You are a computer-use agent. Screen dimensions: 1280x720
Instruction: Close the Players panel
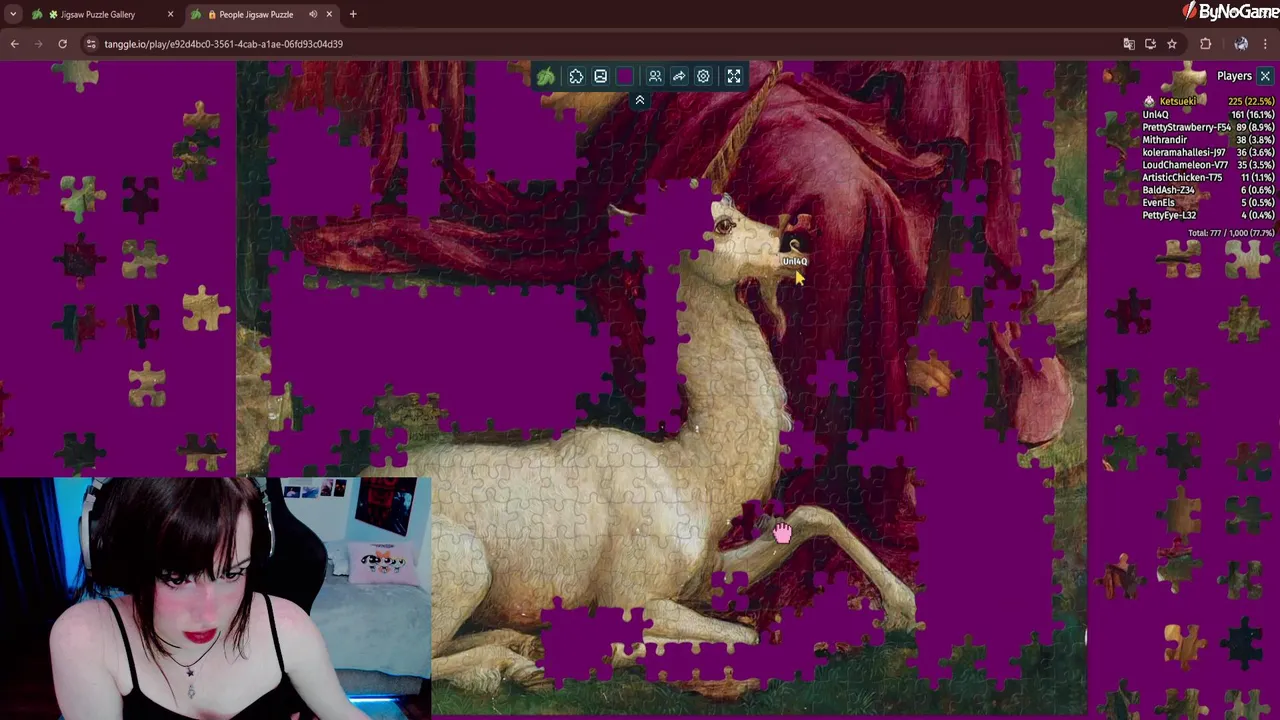pyautogui.click(x=1265, y=76)
